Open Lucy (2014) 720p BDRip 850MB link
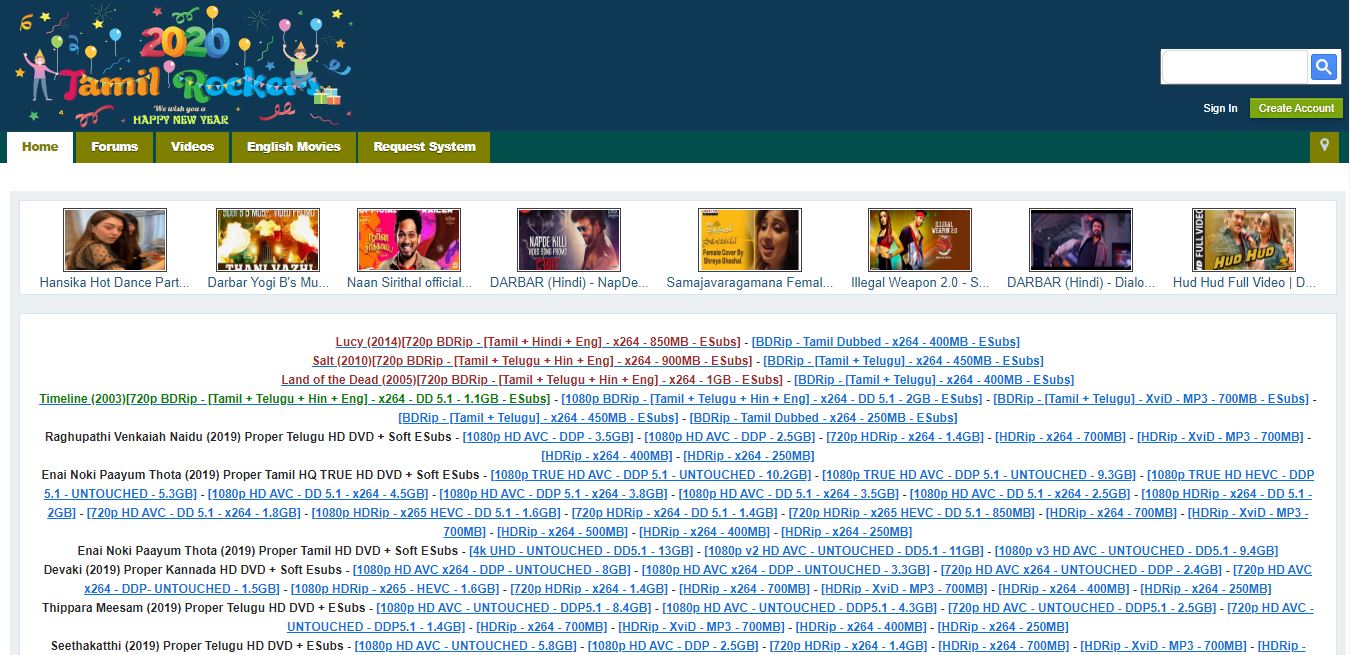This screenshot has width=1350, height=655. point(538,342)
